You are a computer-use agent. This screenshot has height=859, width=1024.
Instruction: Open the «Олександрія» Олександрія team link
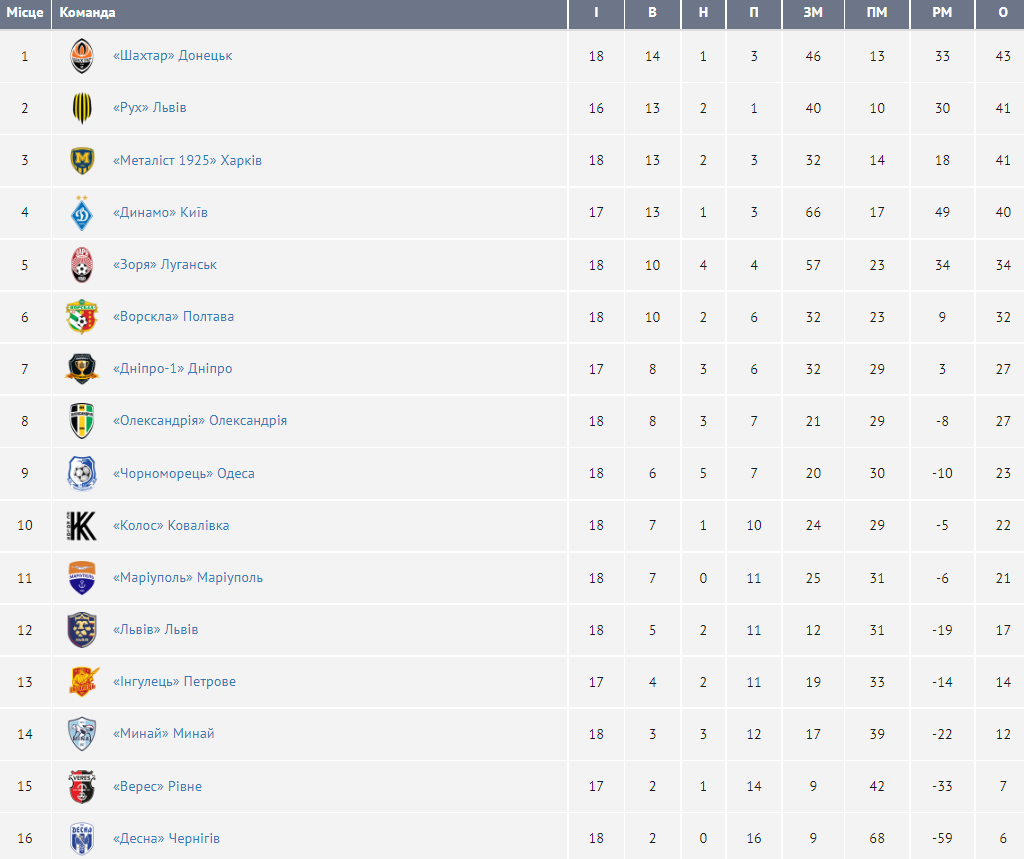pyautogui.click(x=200, y=421)
